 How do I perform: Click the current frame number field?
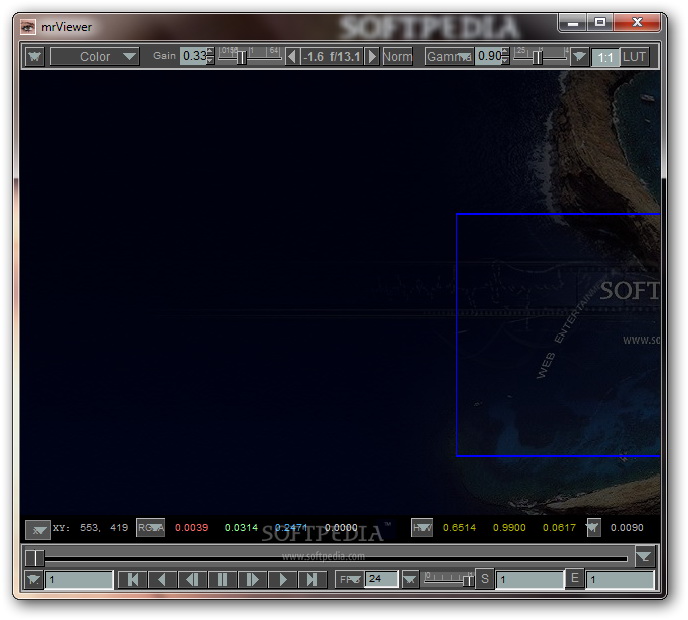click(x=79, y=580)
